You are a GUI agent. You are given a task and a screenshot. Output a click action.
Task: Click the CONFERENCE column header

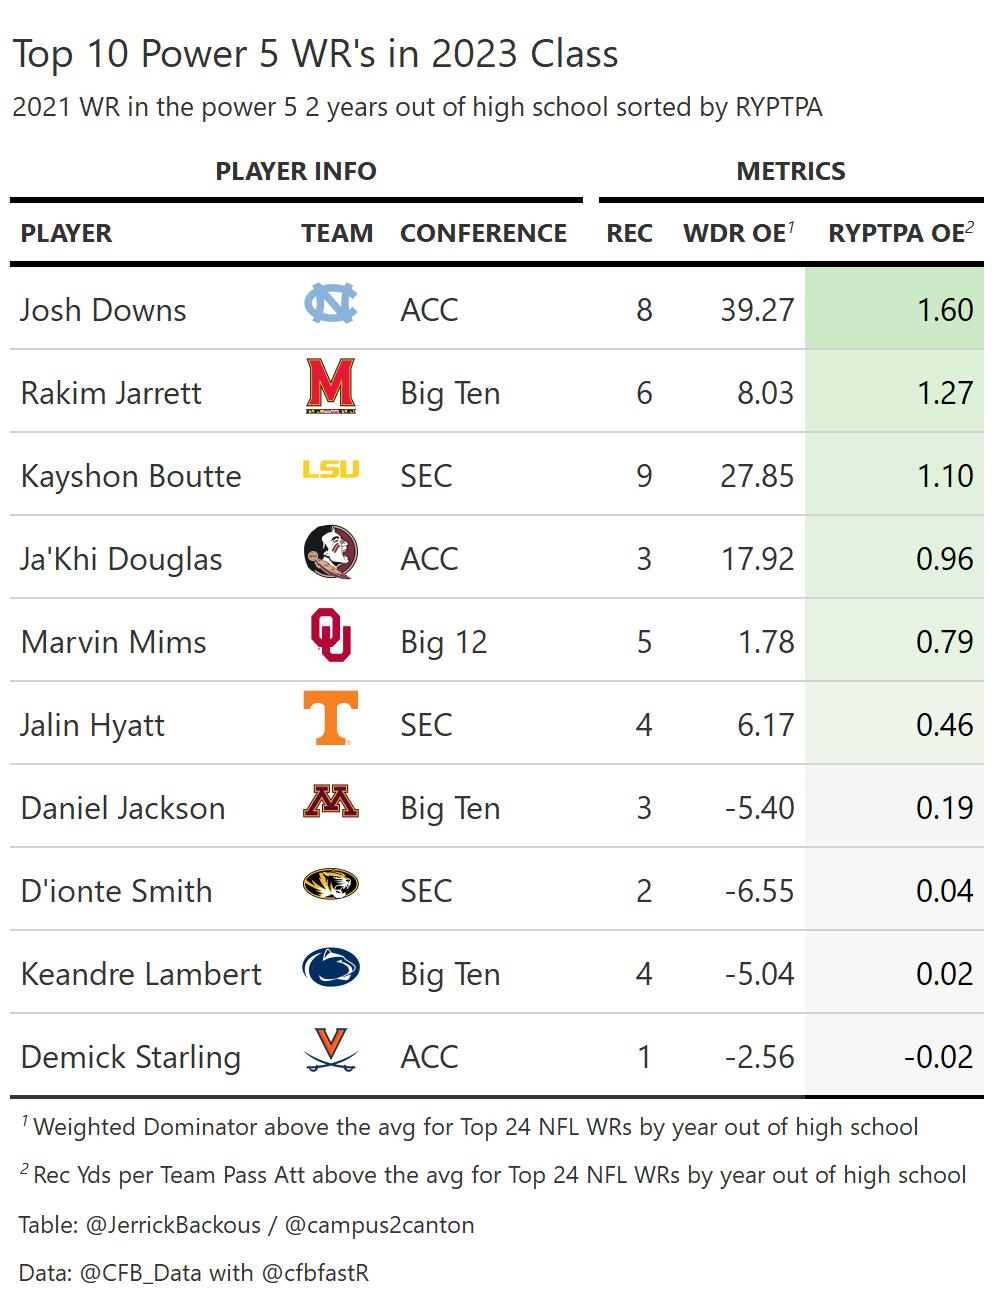483,233
